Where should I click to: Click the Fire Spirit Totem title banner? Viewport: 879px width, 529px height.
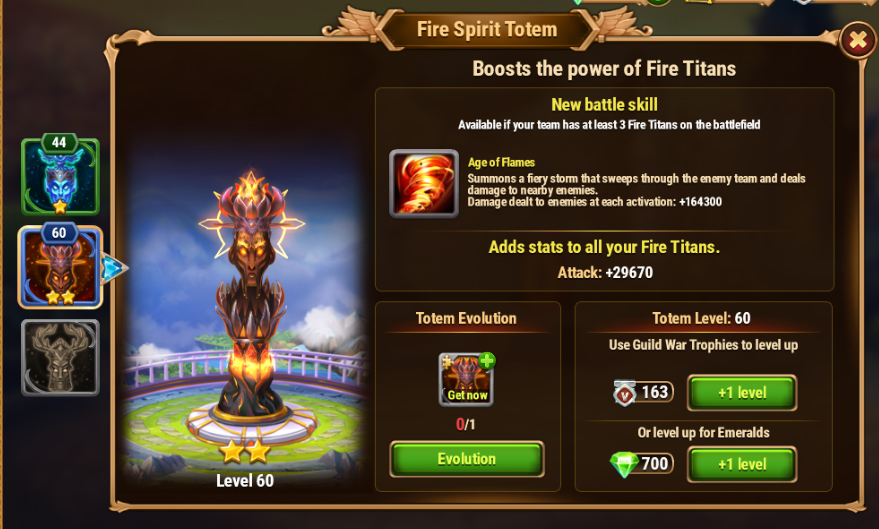[487, 29]
